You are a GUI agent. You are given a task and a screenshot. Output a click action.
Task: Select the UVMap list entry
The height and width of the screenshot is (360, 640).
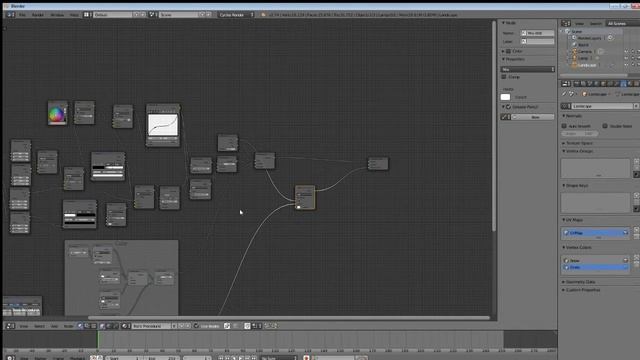[595, 233]
